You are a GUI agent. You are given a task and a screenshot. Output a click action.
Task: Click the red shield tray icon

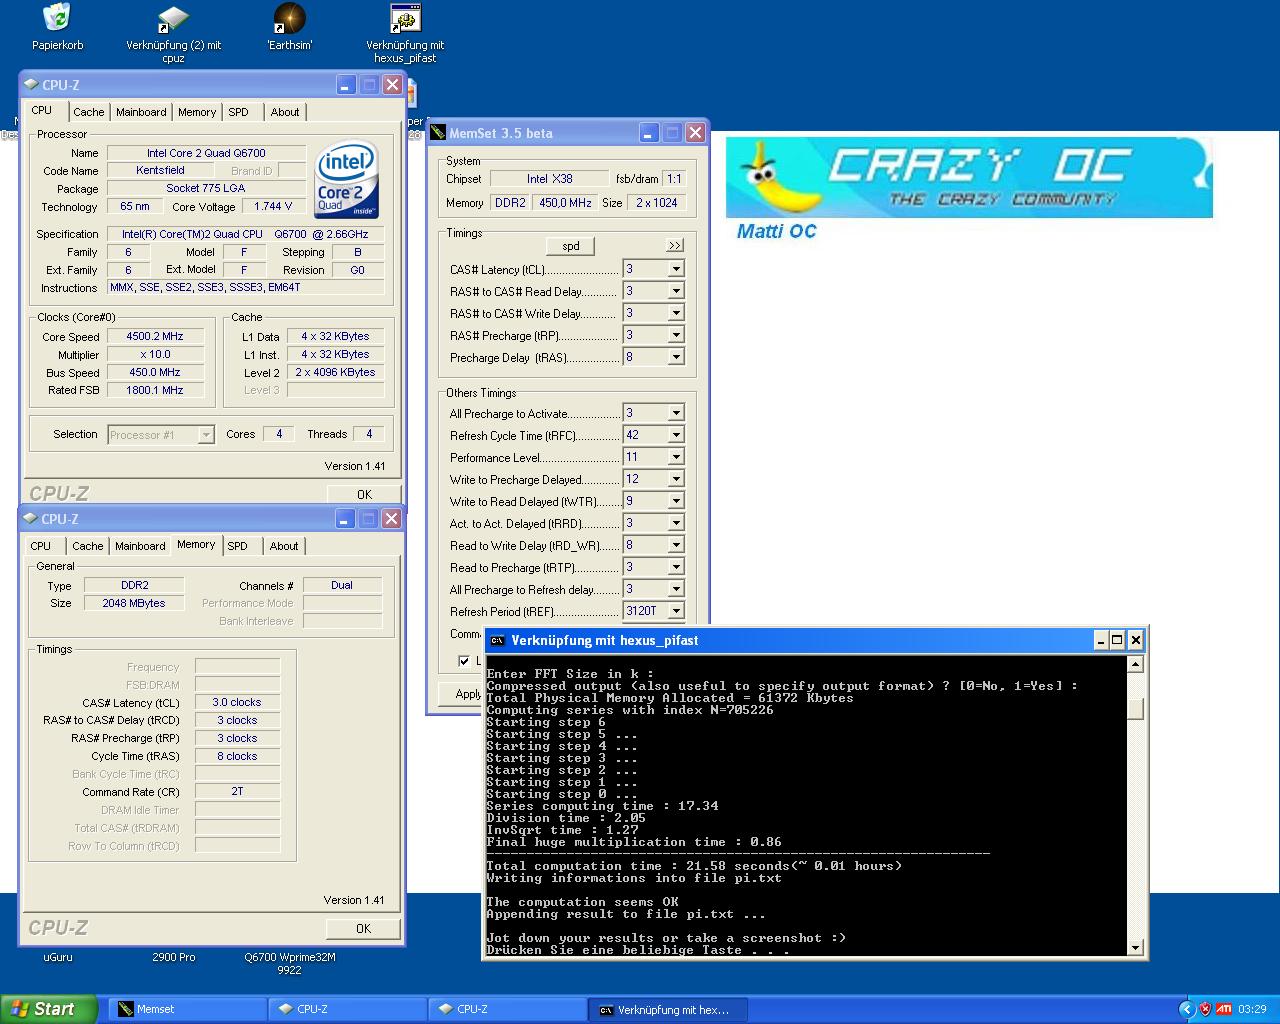tap(1205, 1009)
